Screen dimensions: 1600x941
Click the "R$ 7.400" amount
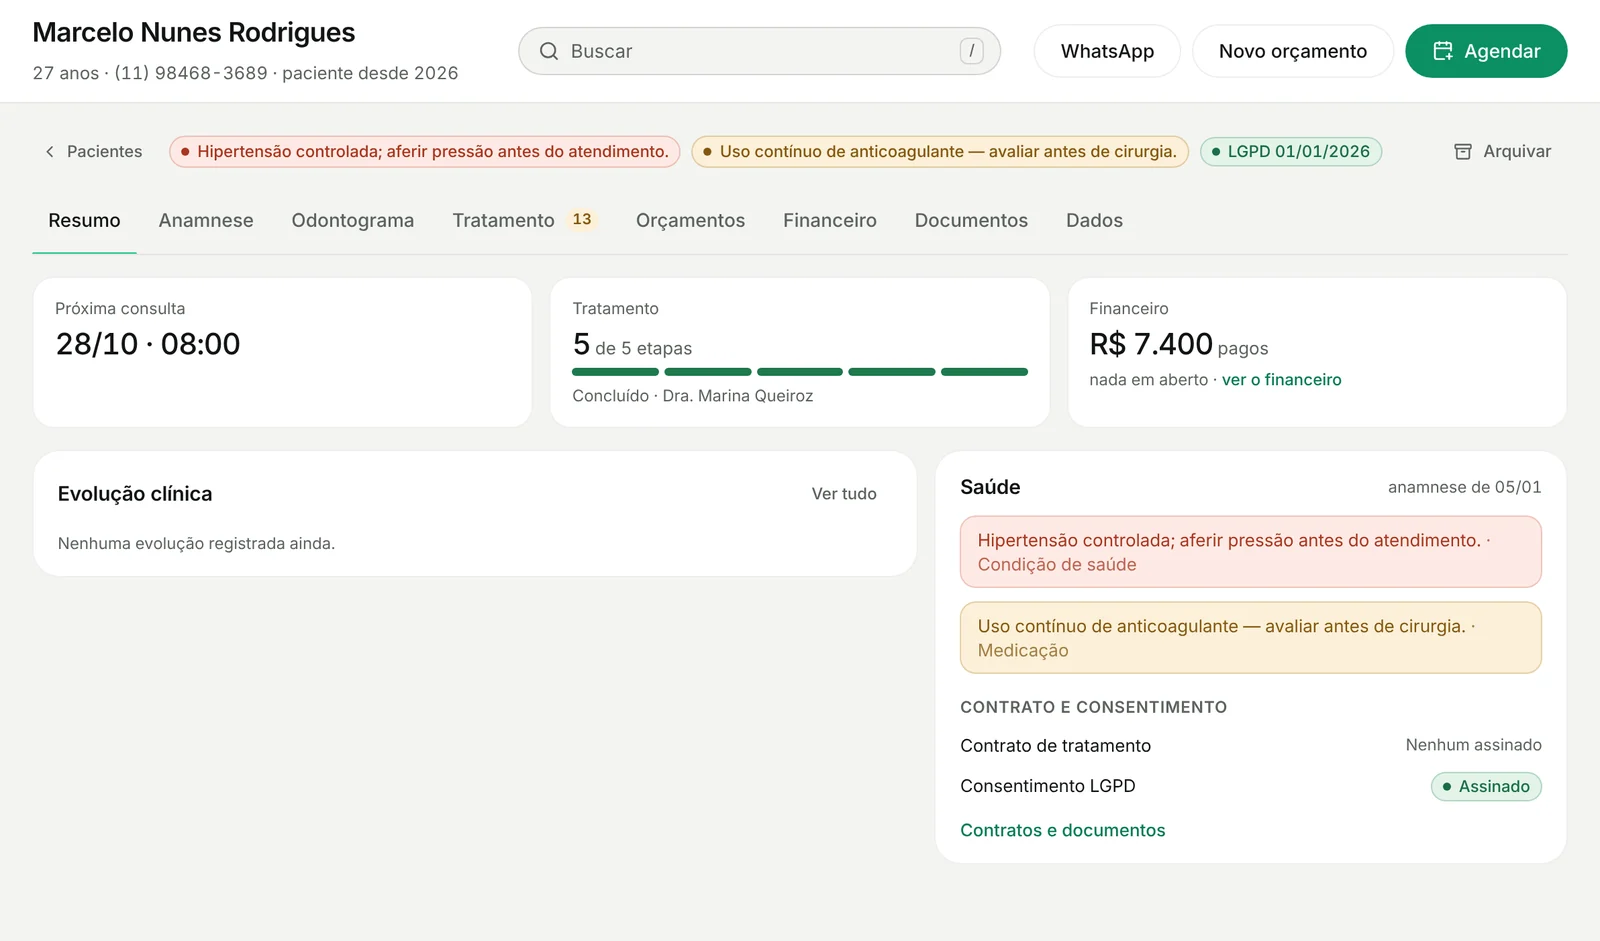tap(1151, 344)
